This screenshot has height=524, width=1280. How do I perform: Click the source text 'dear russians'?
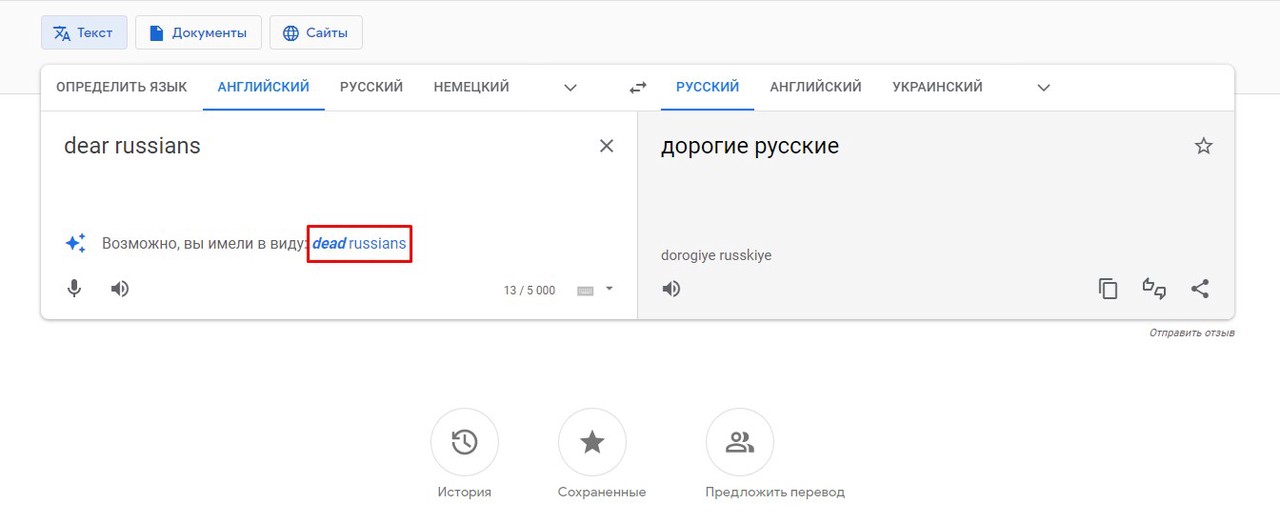(x=132, y=146)
